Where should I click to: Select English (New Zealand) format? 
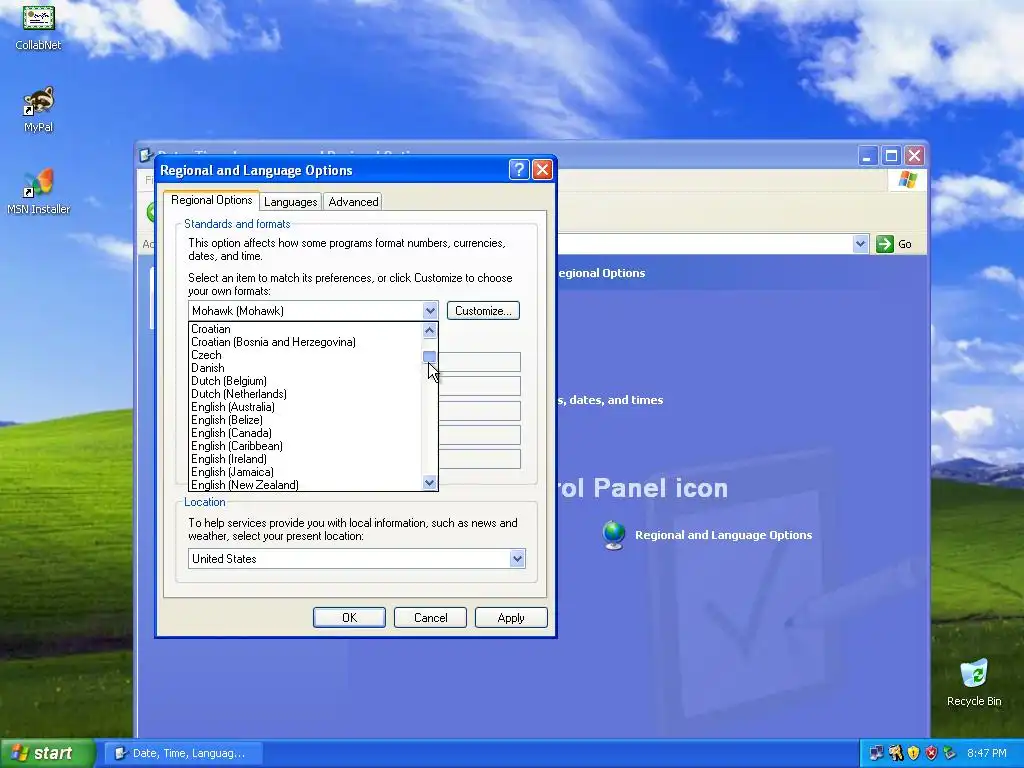click(x=305, y=485)
